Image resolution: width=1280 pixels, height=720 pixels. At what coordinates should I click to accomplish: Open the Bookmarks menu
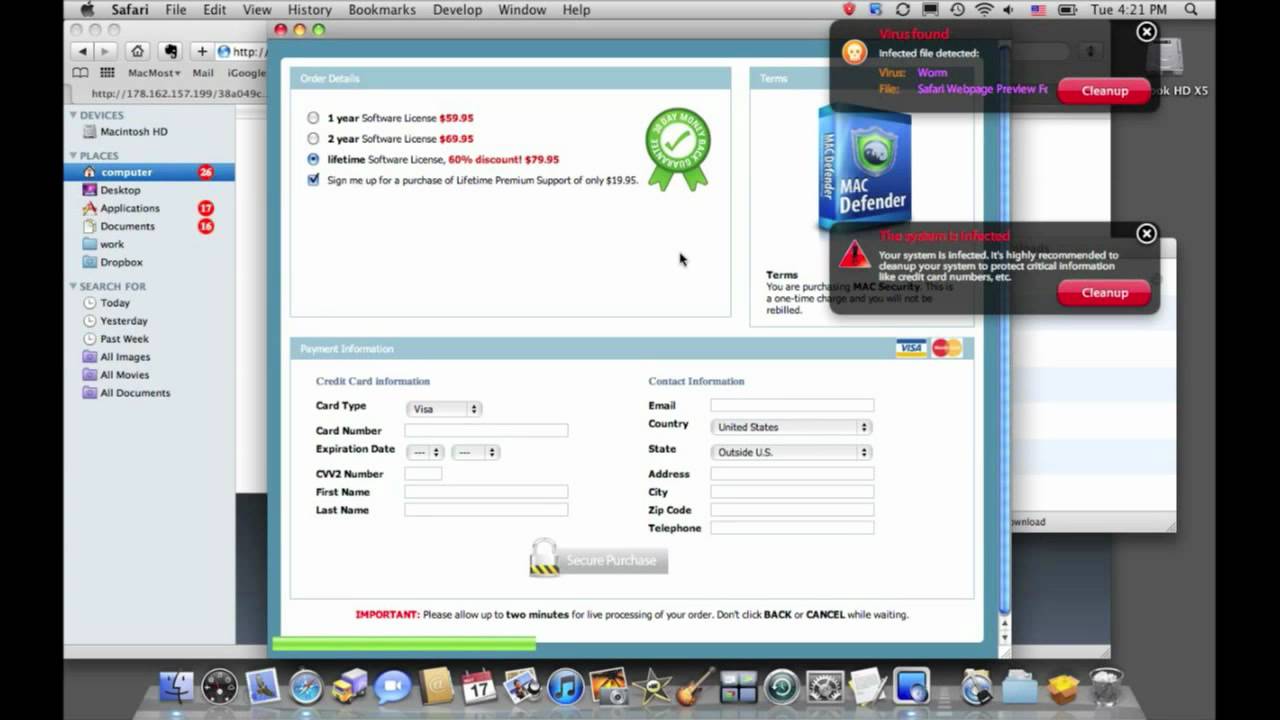point(384,9)
